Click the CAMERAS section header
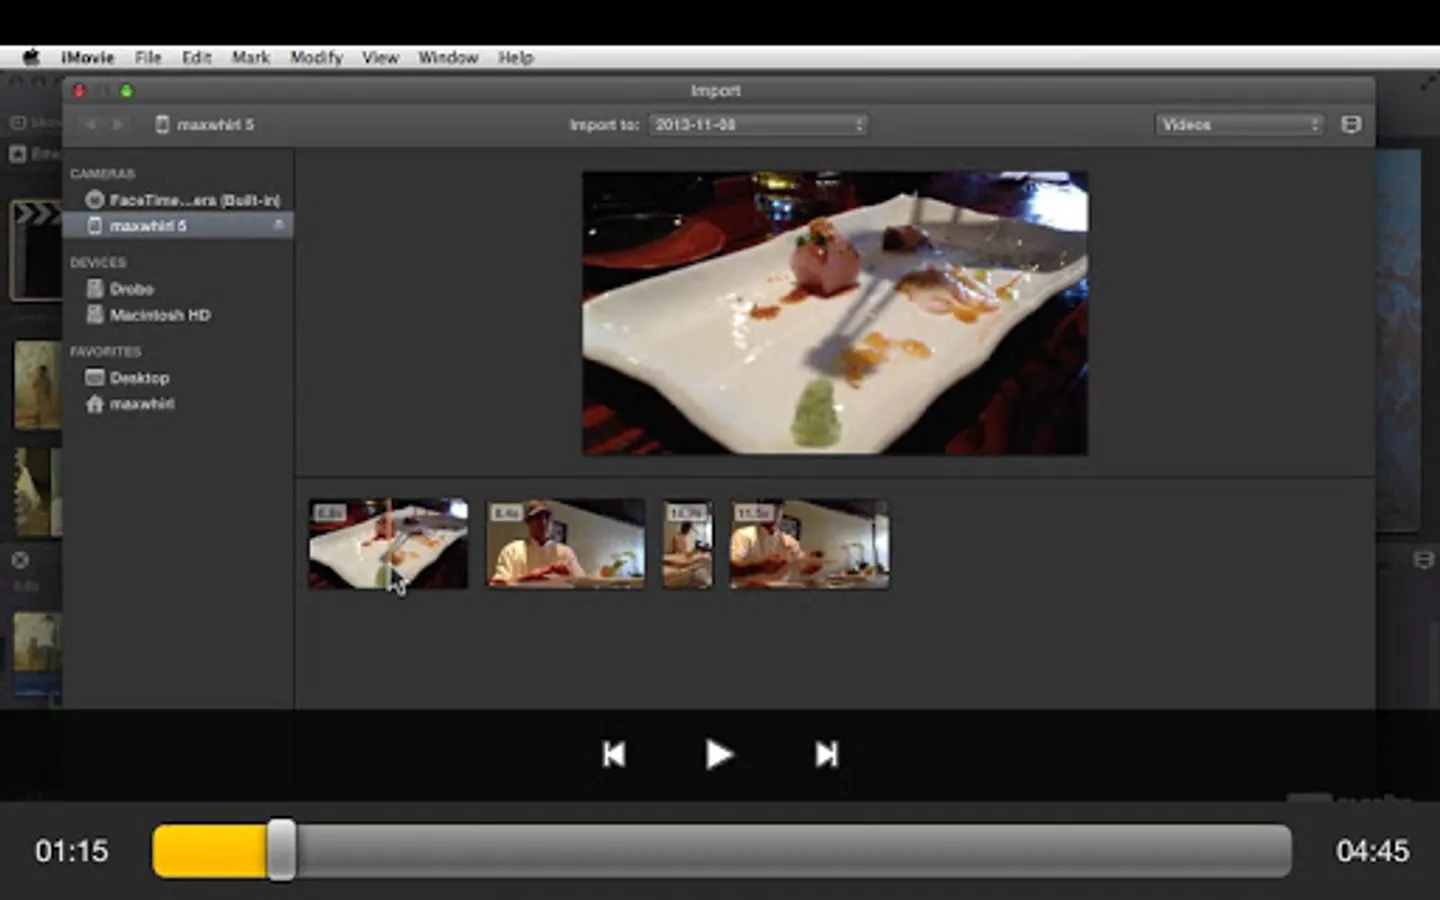The width and height of the screenshot is (1440, 900). coord(102,174)
